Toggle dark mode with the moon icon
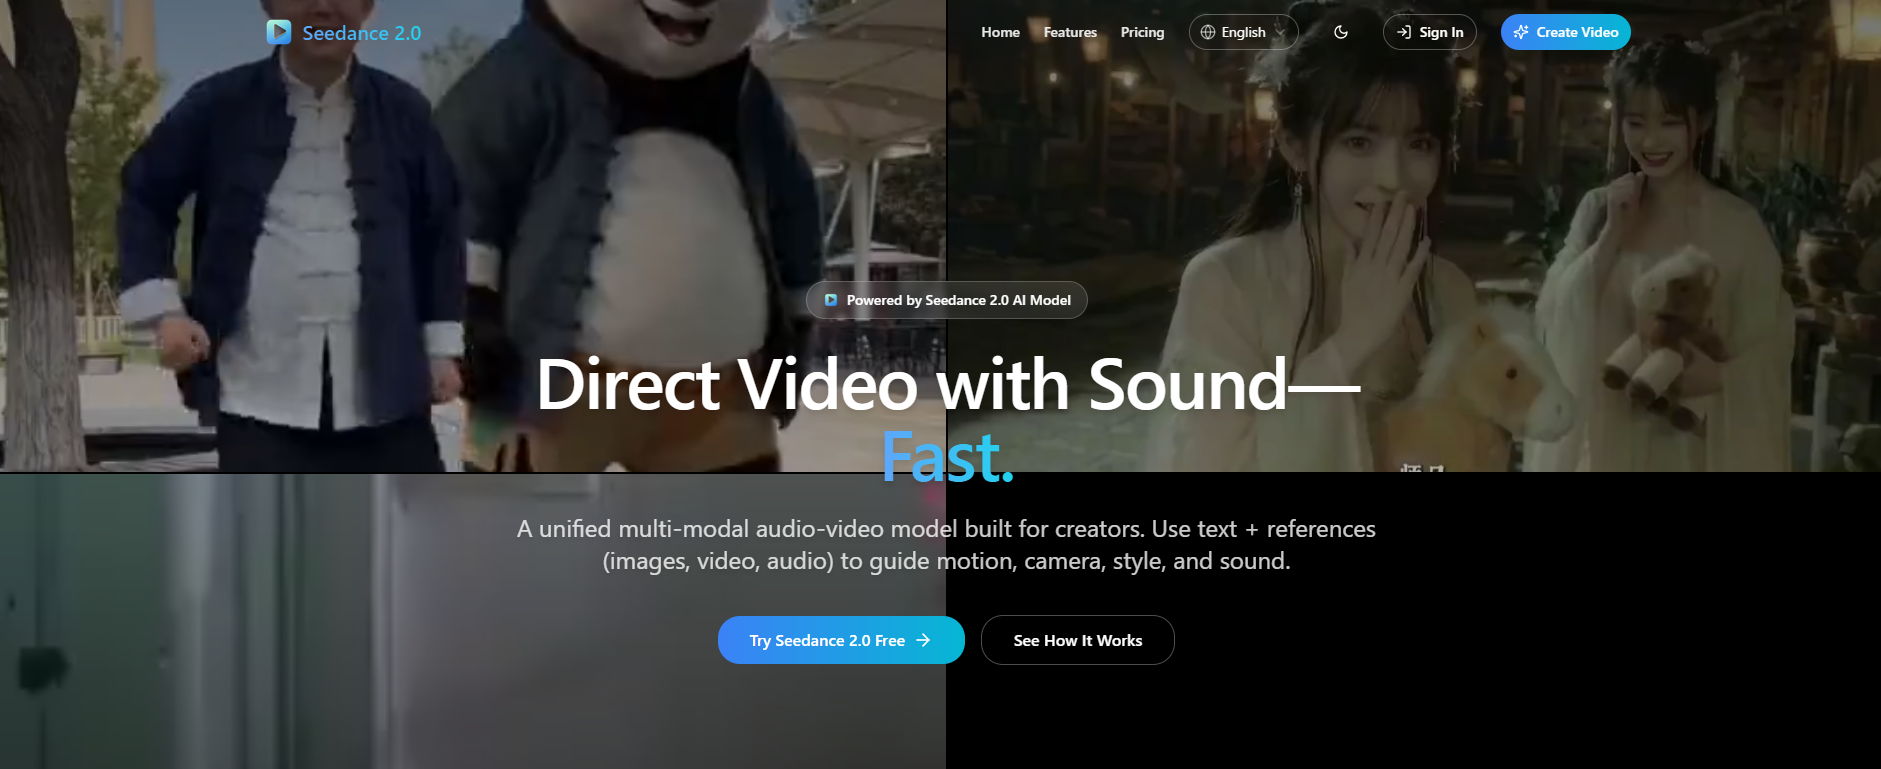 click(x=1341, y=32)
